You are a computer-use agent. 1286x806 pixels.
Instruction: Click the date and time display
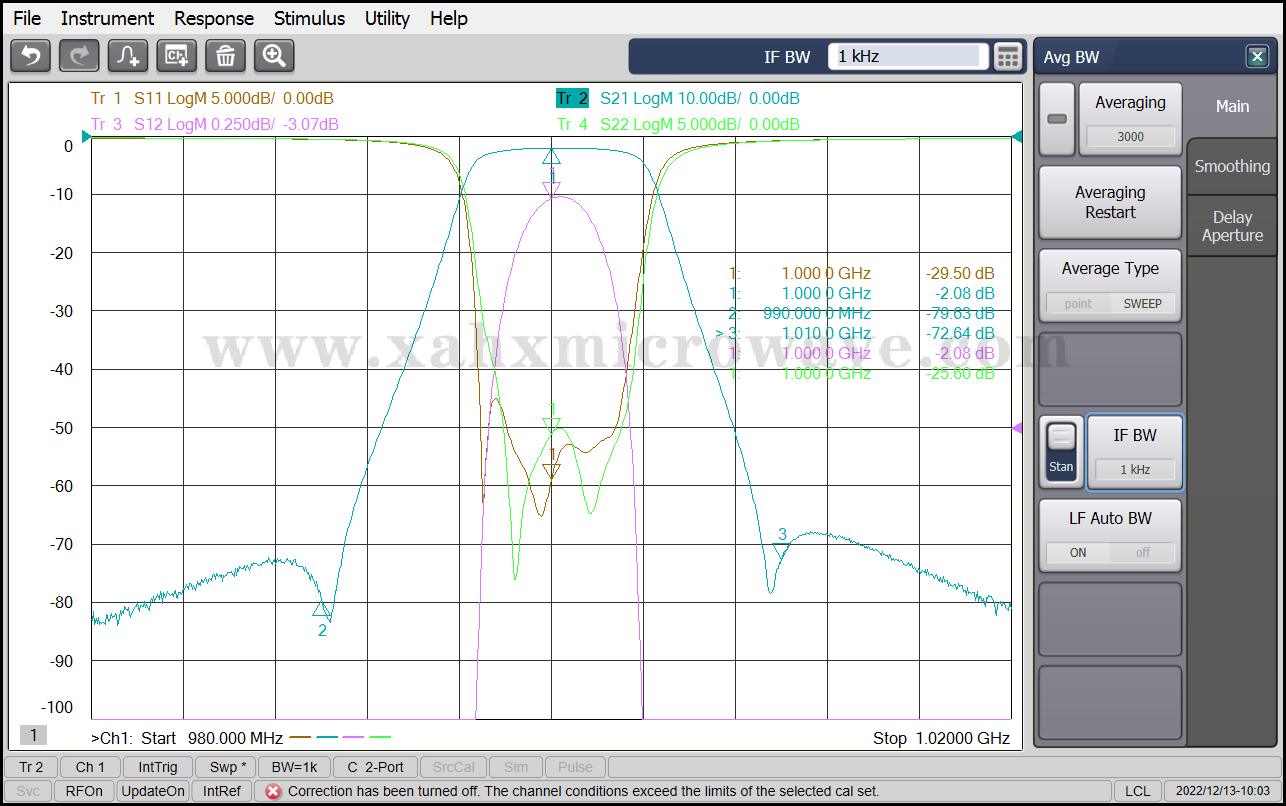pos(1221,791)
